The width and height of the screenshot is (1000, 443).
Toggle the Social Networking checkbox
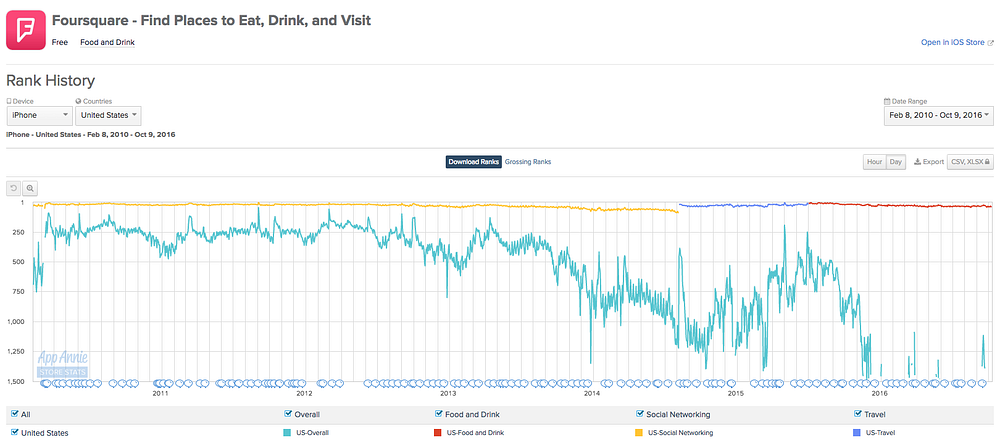click(x=640, y=414)
